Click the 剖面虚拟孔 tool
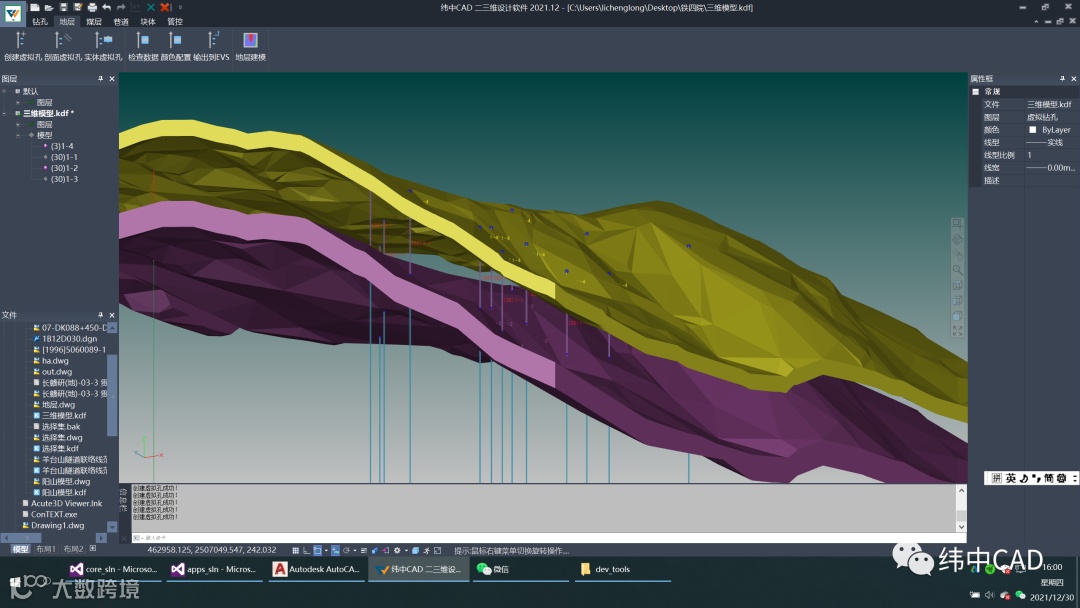The width and height of the screenshot is (1080, 608). [63, 46]
